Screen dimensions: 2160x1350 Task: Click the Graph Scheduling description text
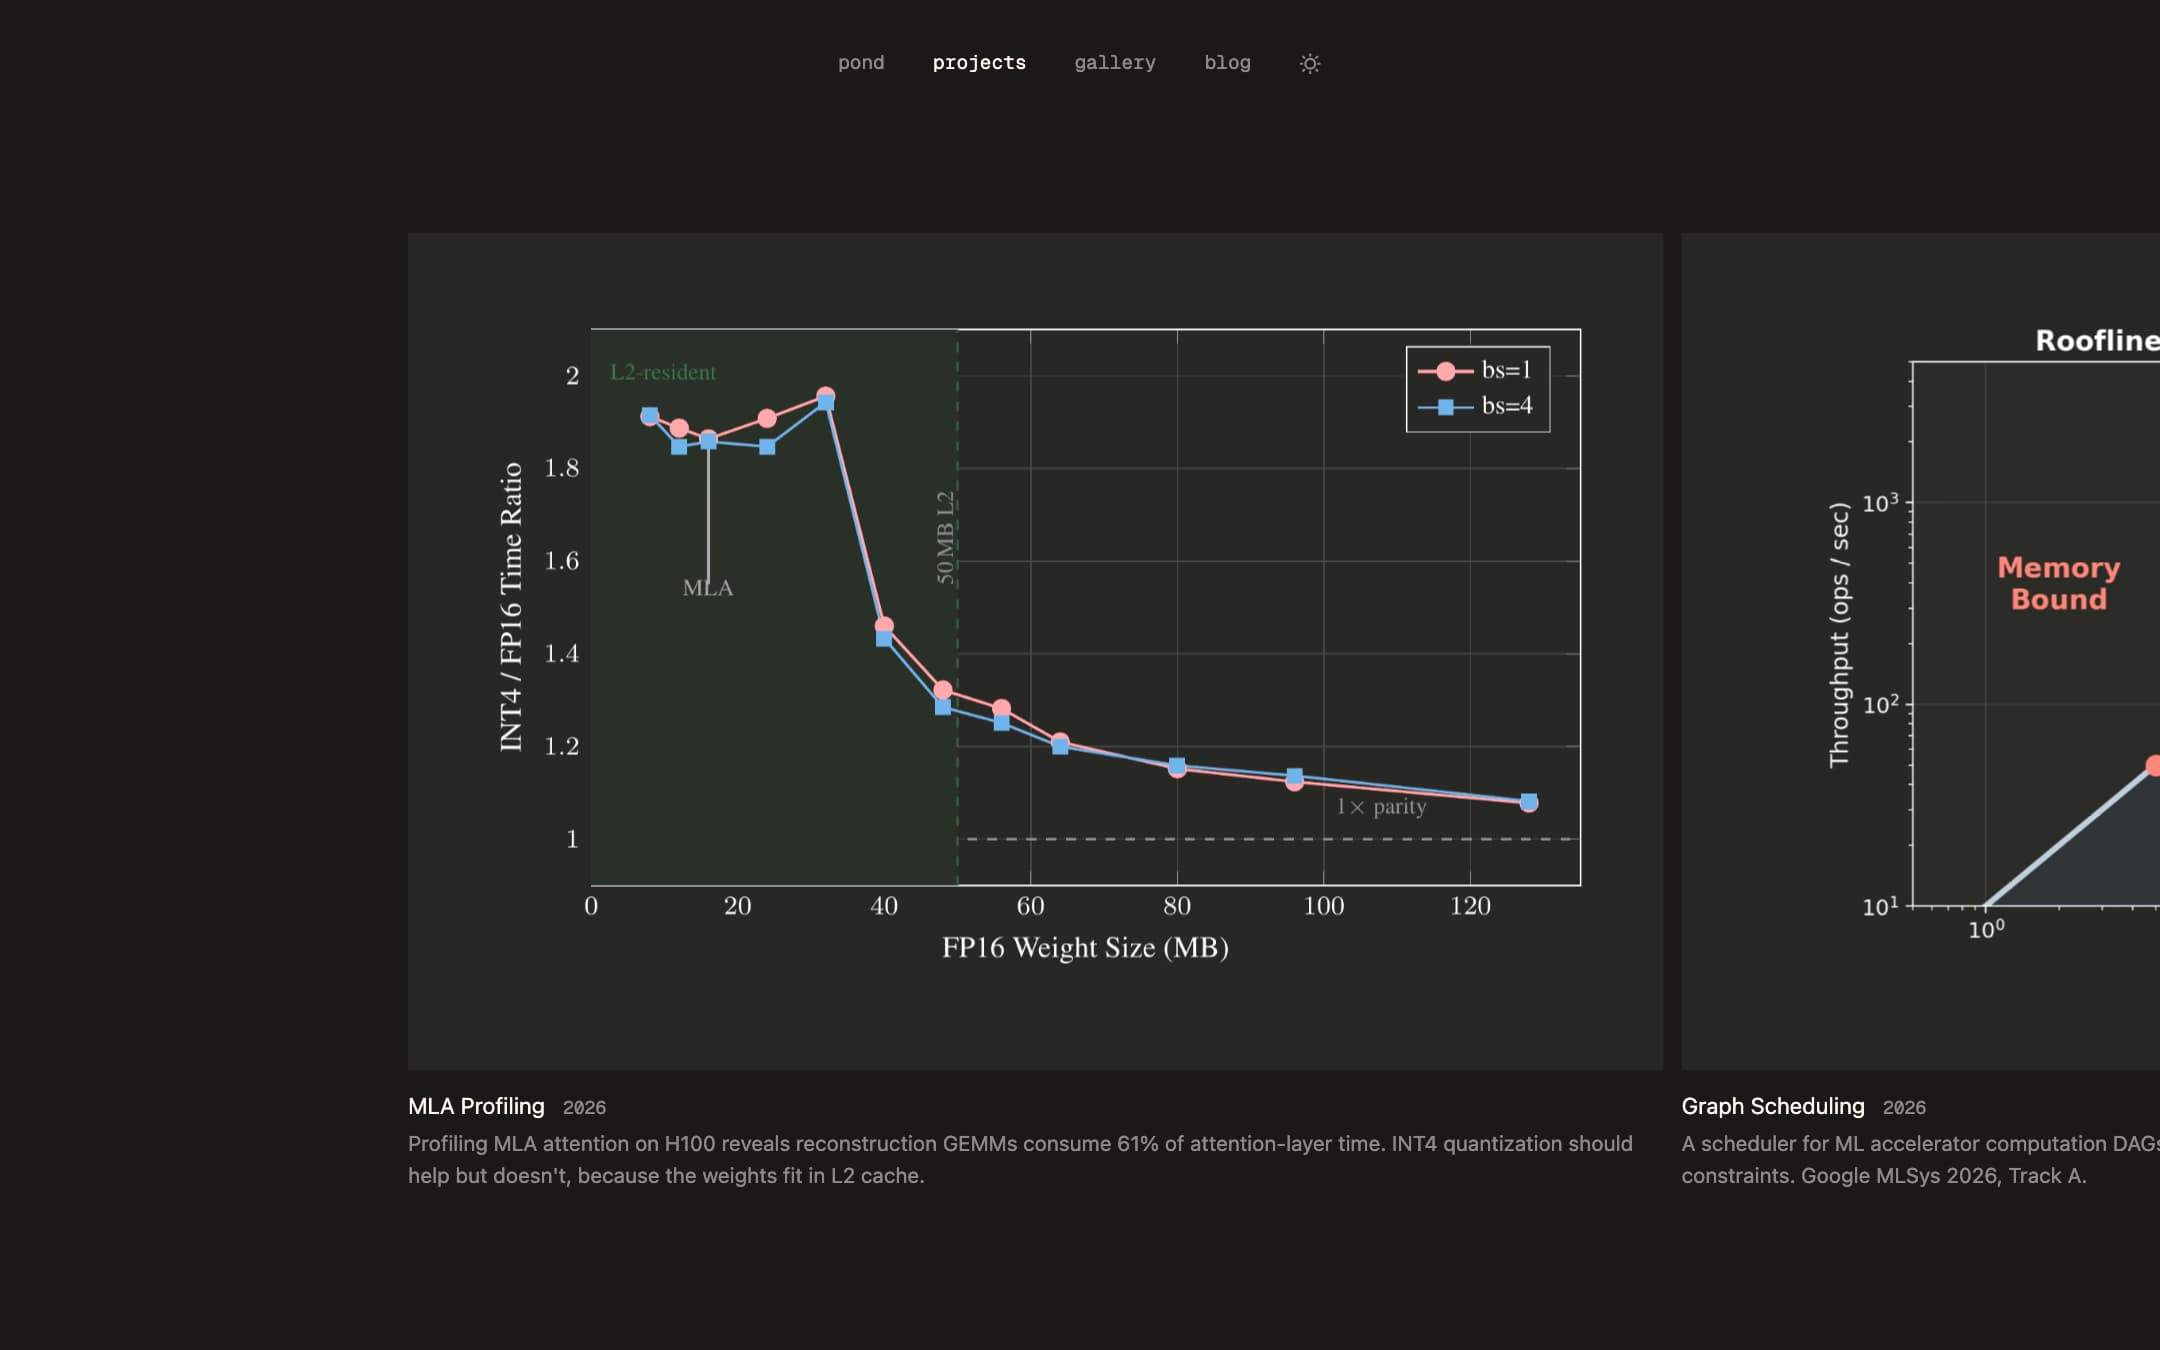point(1920,1159)
